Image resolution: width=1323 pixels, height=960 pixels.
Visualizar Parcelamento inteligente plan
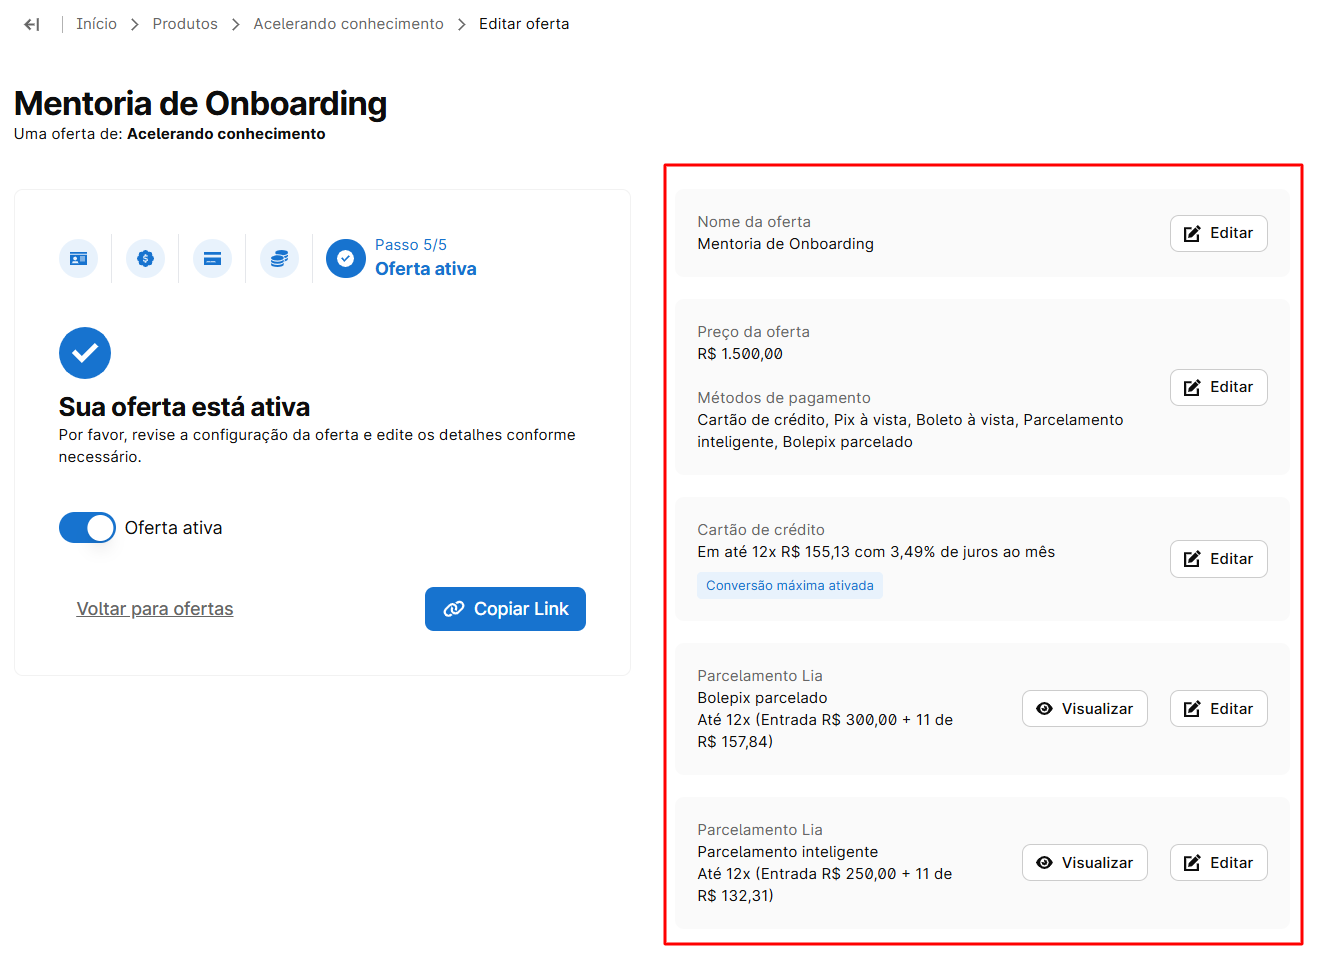tap(1084, 863)
